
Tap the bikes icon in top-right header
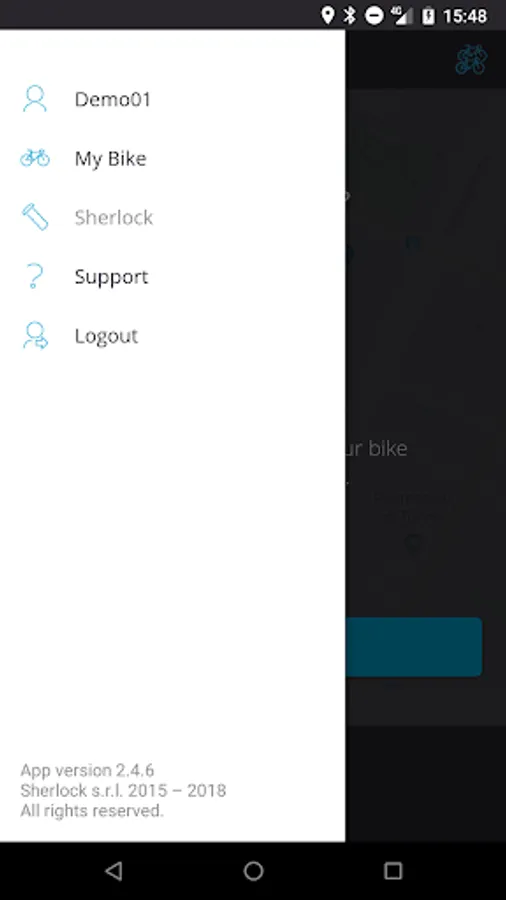tap(471, 59)
